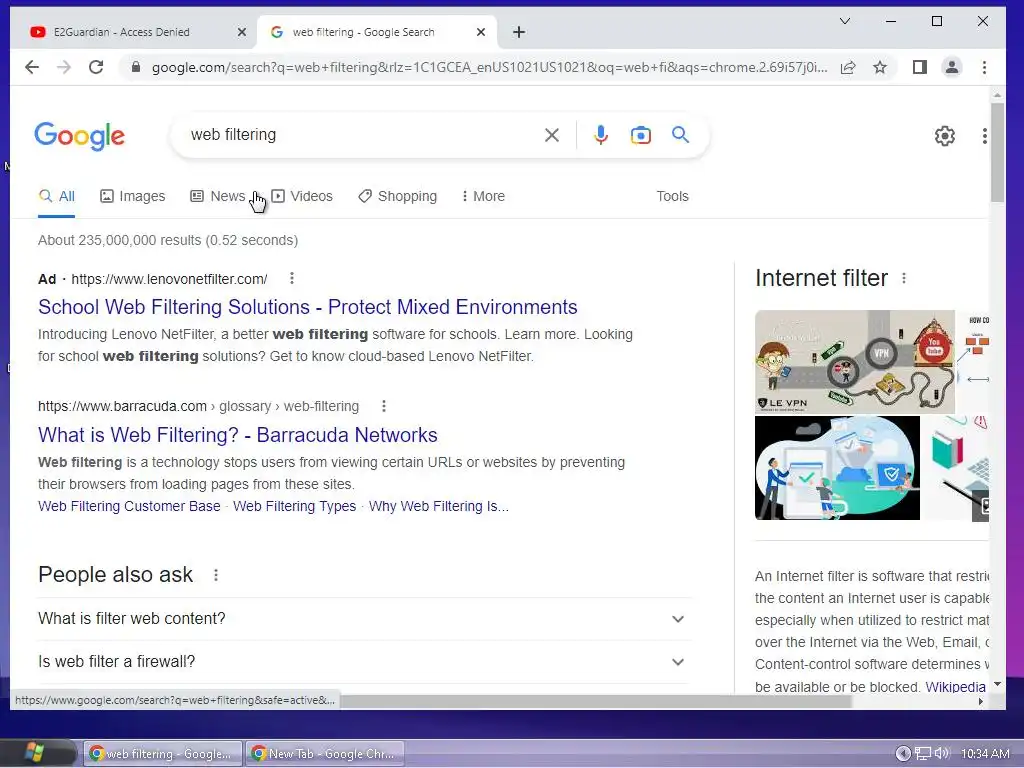This screenshot has height=768, width=1024.
Task: Click the 10:34 AM taskbar clock
Action: click(985, 754)
